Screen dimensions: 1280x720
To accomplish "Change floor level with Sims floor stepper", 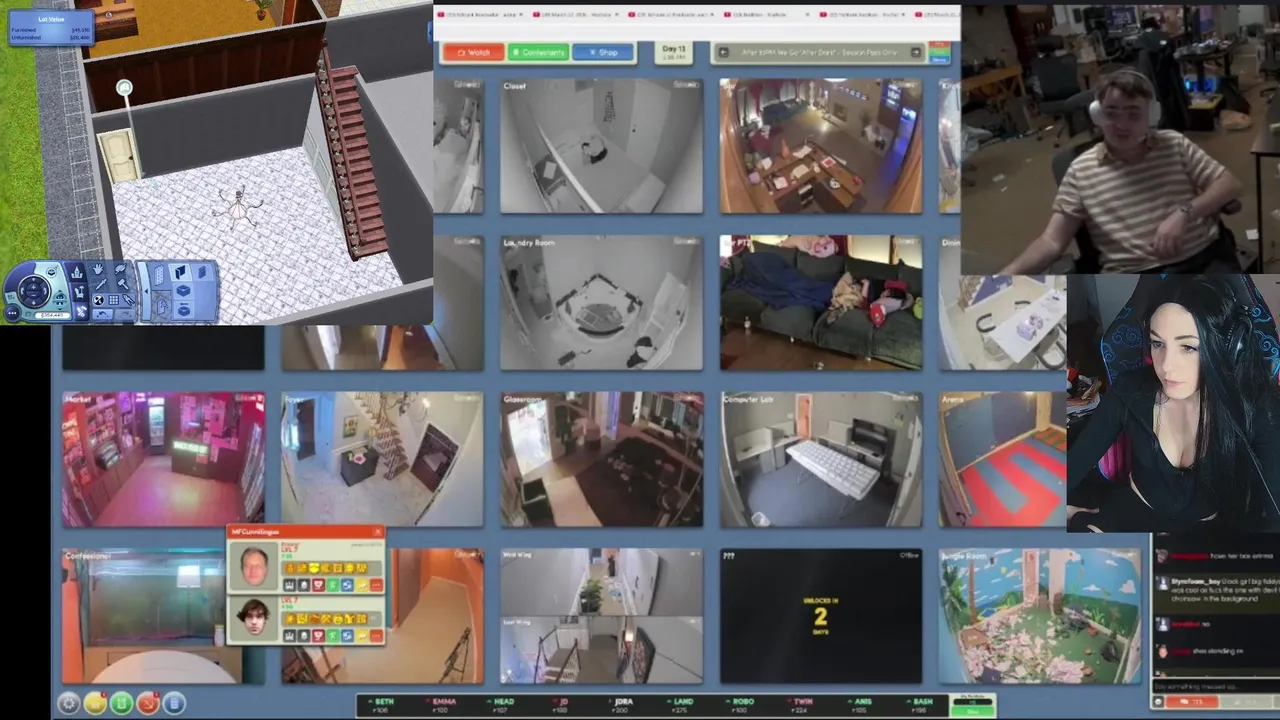I will coord(60,299).
